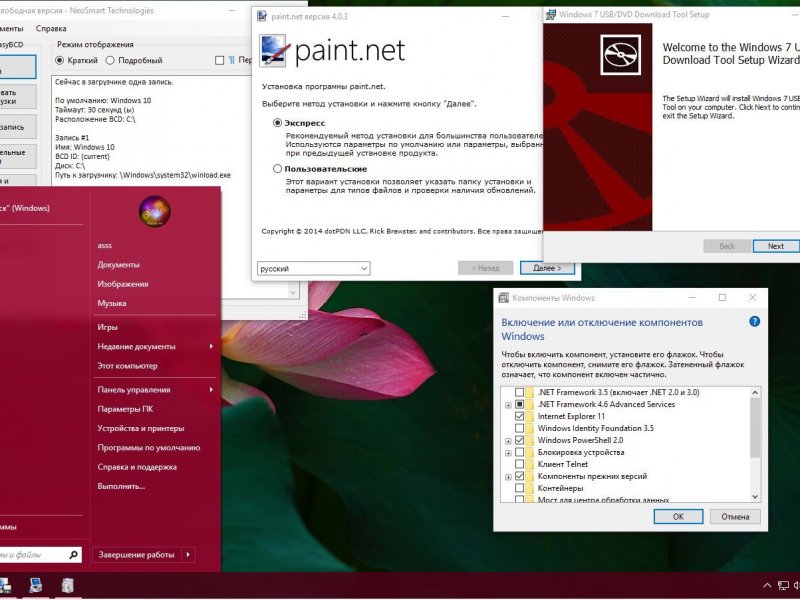Image resolution: width=800 pixels, height=600 pixels.
Task: Click the Start menu search input field
Action: click(34, 554)
